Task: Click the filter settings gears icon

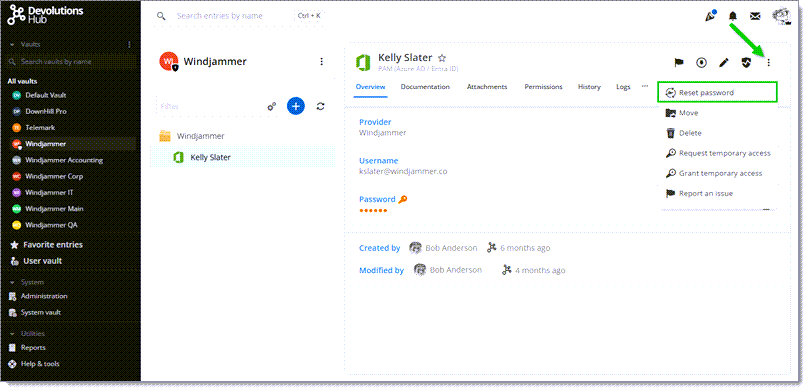Action: (x=271, y=106)
